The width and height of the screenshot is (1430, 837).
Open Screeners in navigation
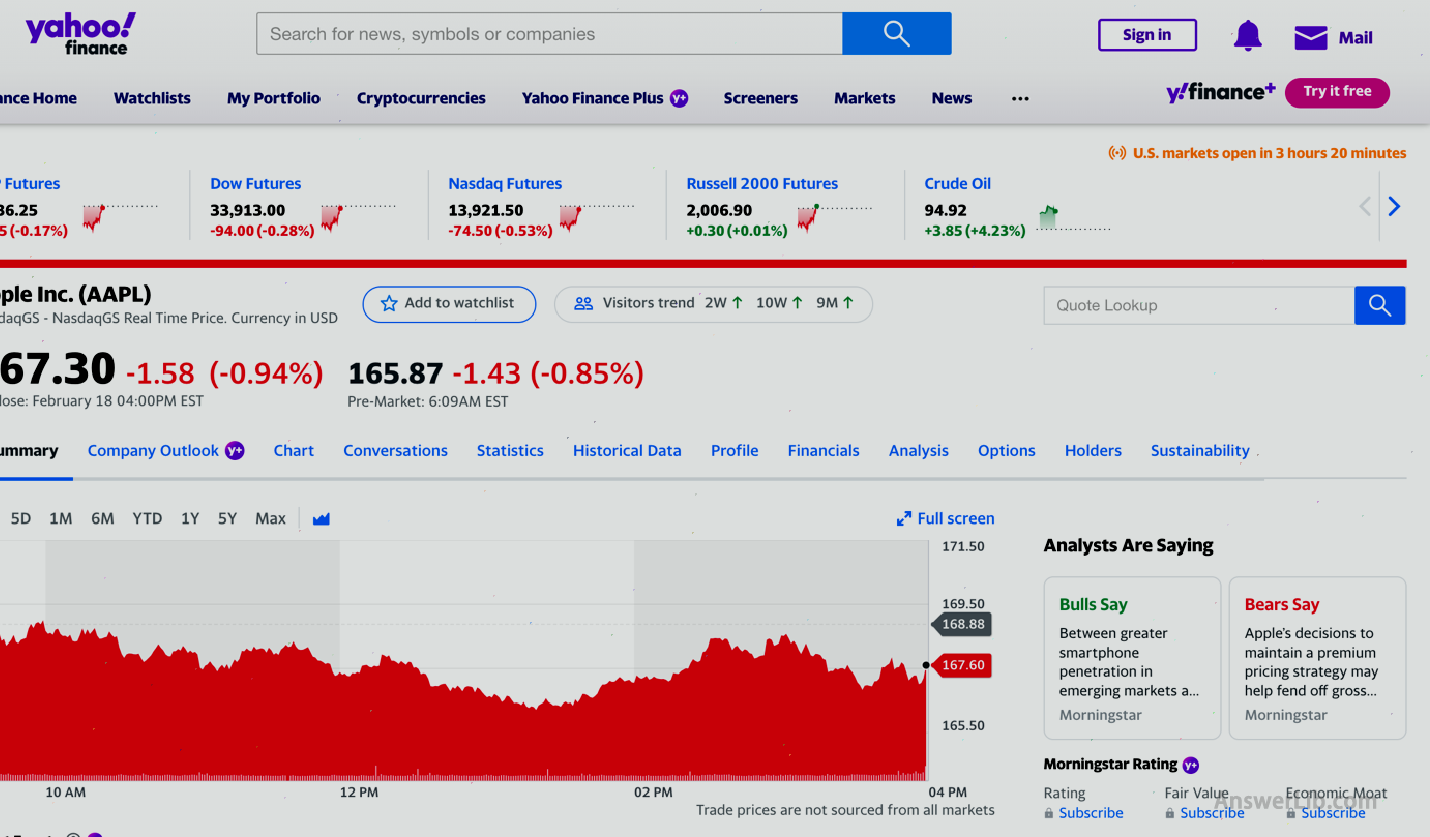[x=761, y=98]
